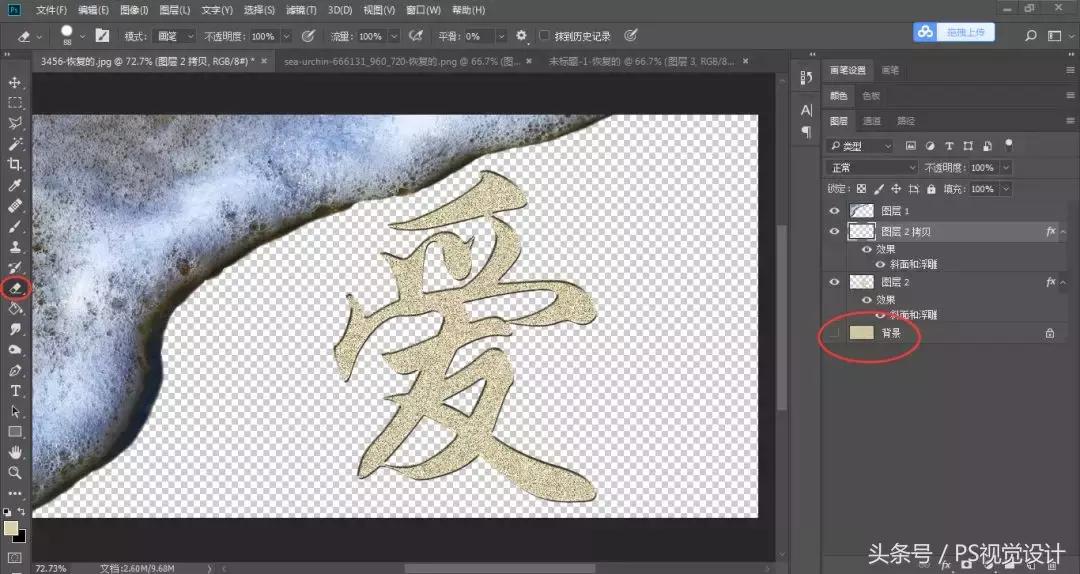Select the Path Selection tool
Viewport: 1080px width, 574px height.
click(14, 411)
